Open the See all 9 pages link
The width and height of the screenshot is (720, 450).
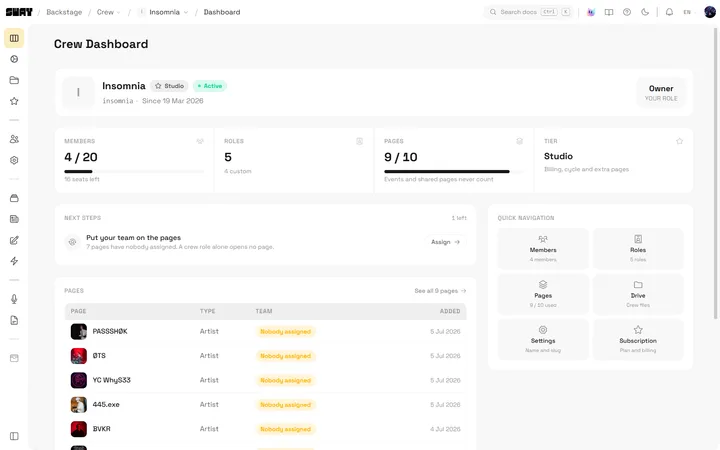click(x=440, y=291)
